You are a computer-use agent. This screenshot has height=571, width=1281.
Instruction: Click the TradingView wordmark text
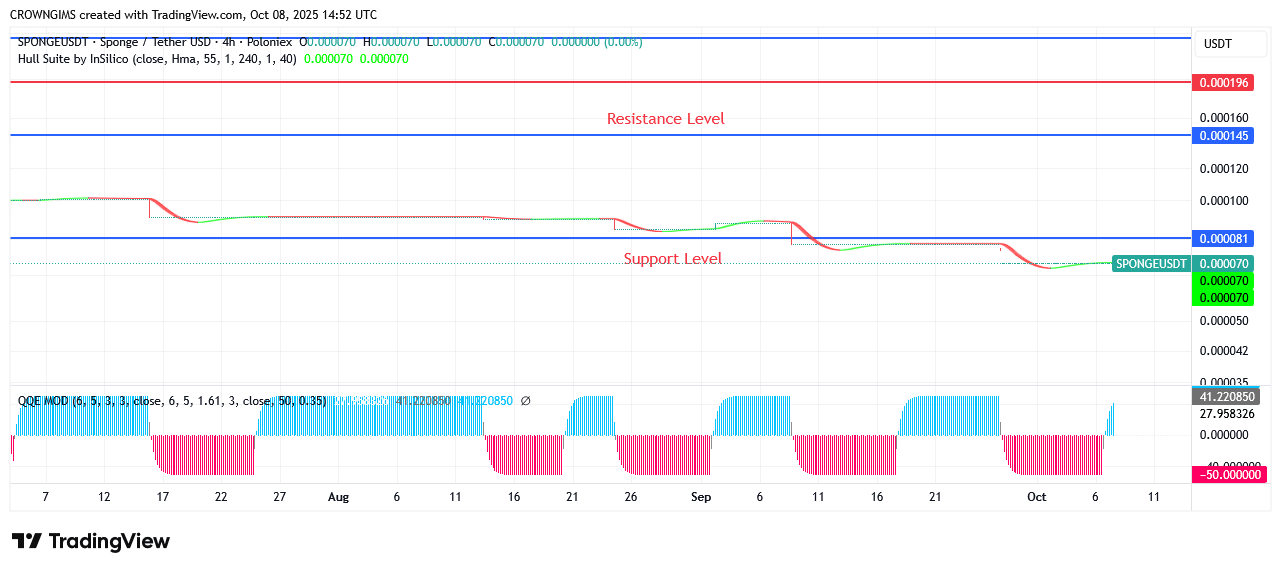(109, 541)
